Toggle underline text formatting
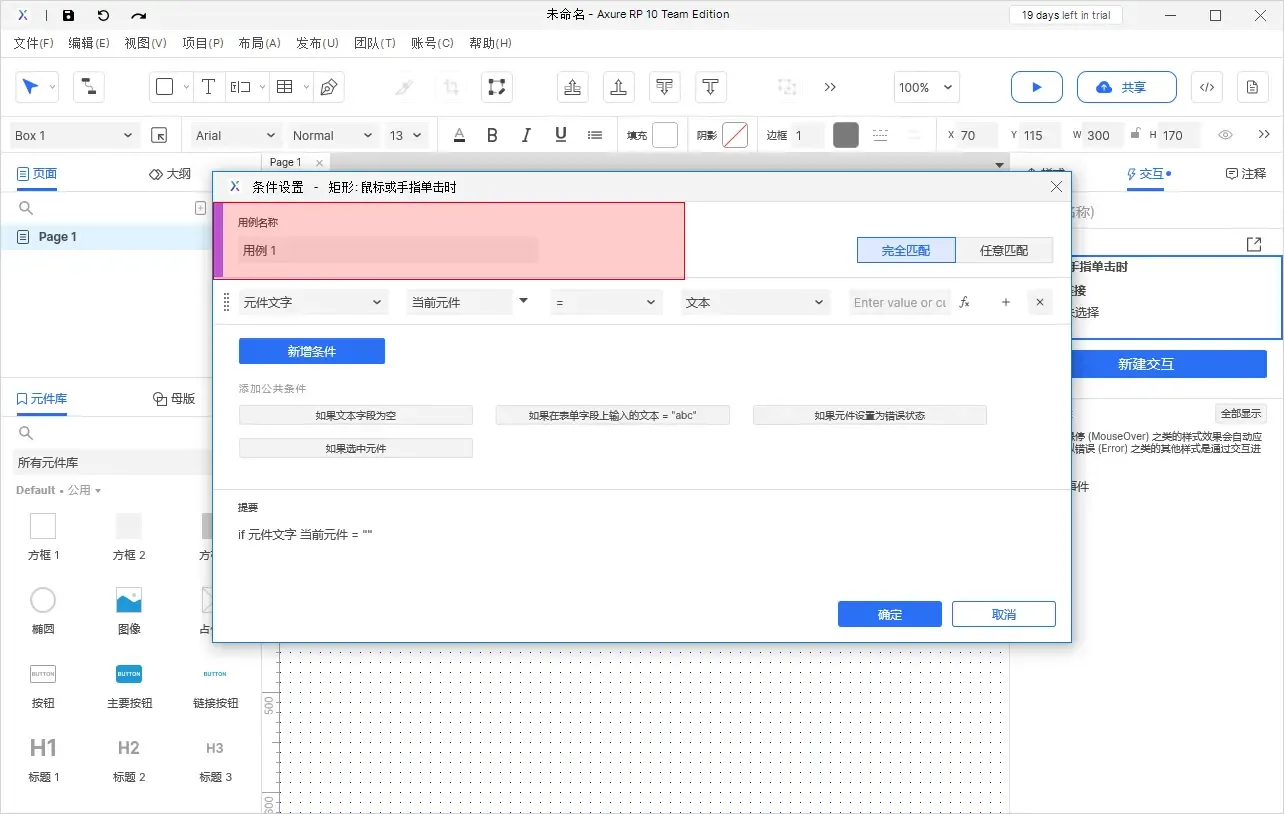 pyautogui.click(x=560, y=135)
